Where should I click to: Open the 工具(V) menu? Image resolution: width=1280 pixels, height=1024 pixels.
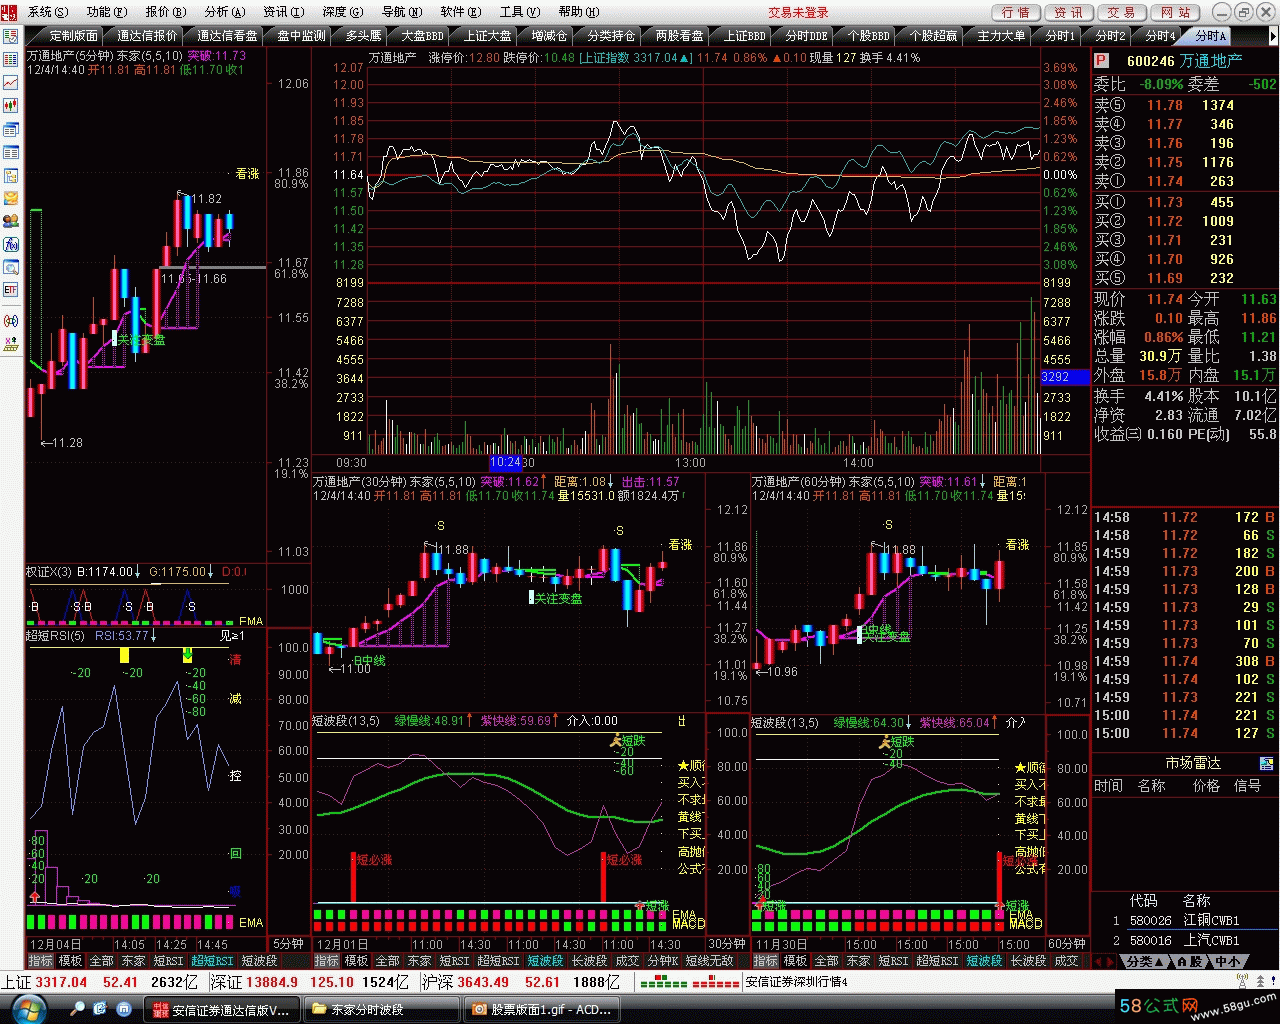[x=518, y=12]
